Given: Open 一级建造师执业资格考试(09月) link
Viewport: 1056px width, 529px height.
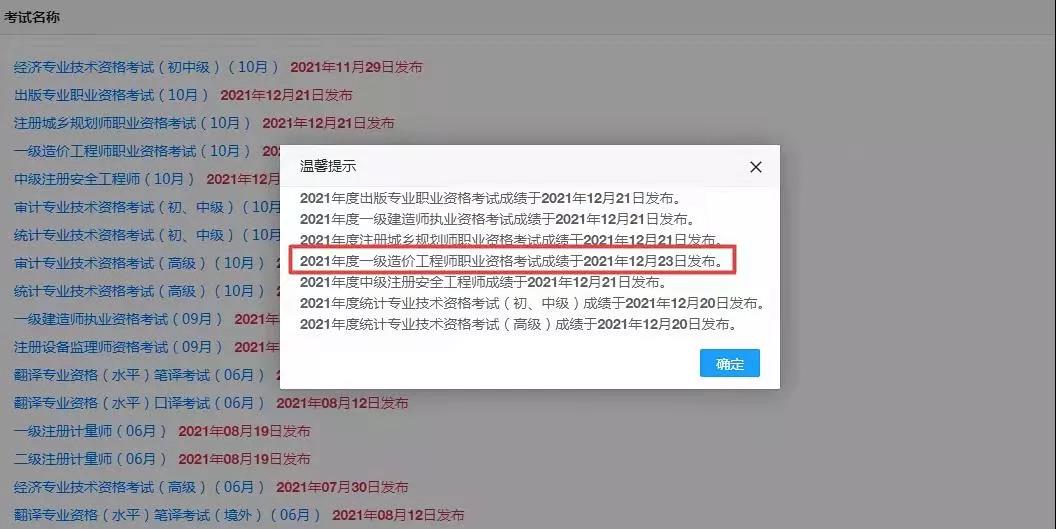Looking at the screenshot, I should click(118, 319).
